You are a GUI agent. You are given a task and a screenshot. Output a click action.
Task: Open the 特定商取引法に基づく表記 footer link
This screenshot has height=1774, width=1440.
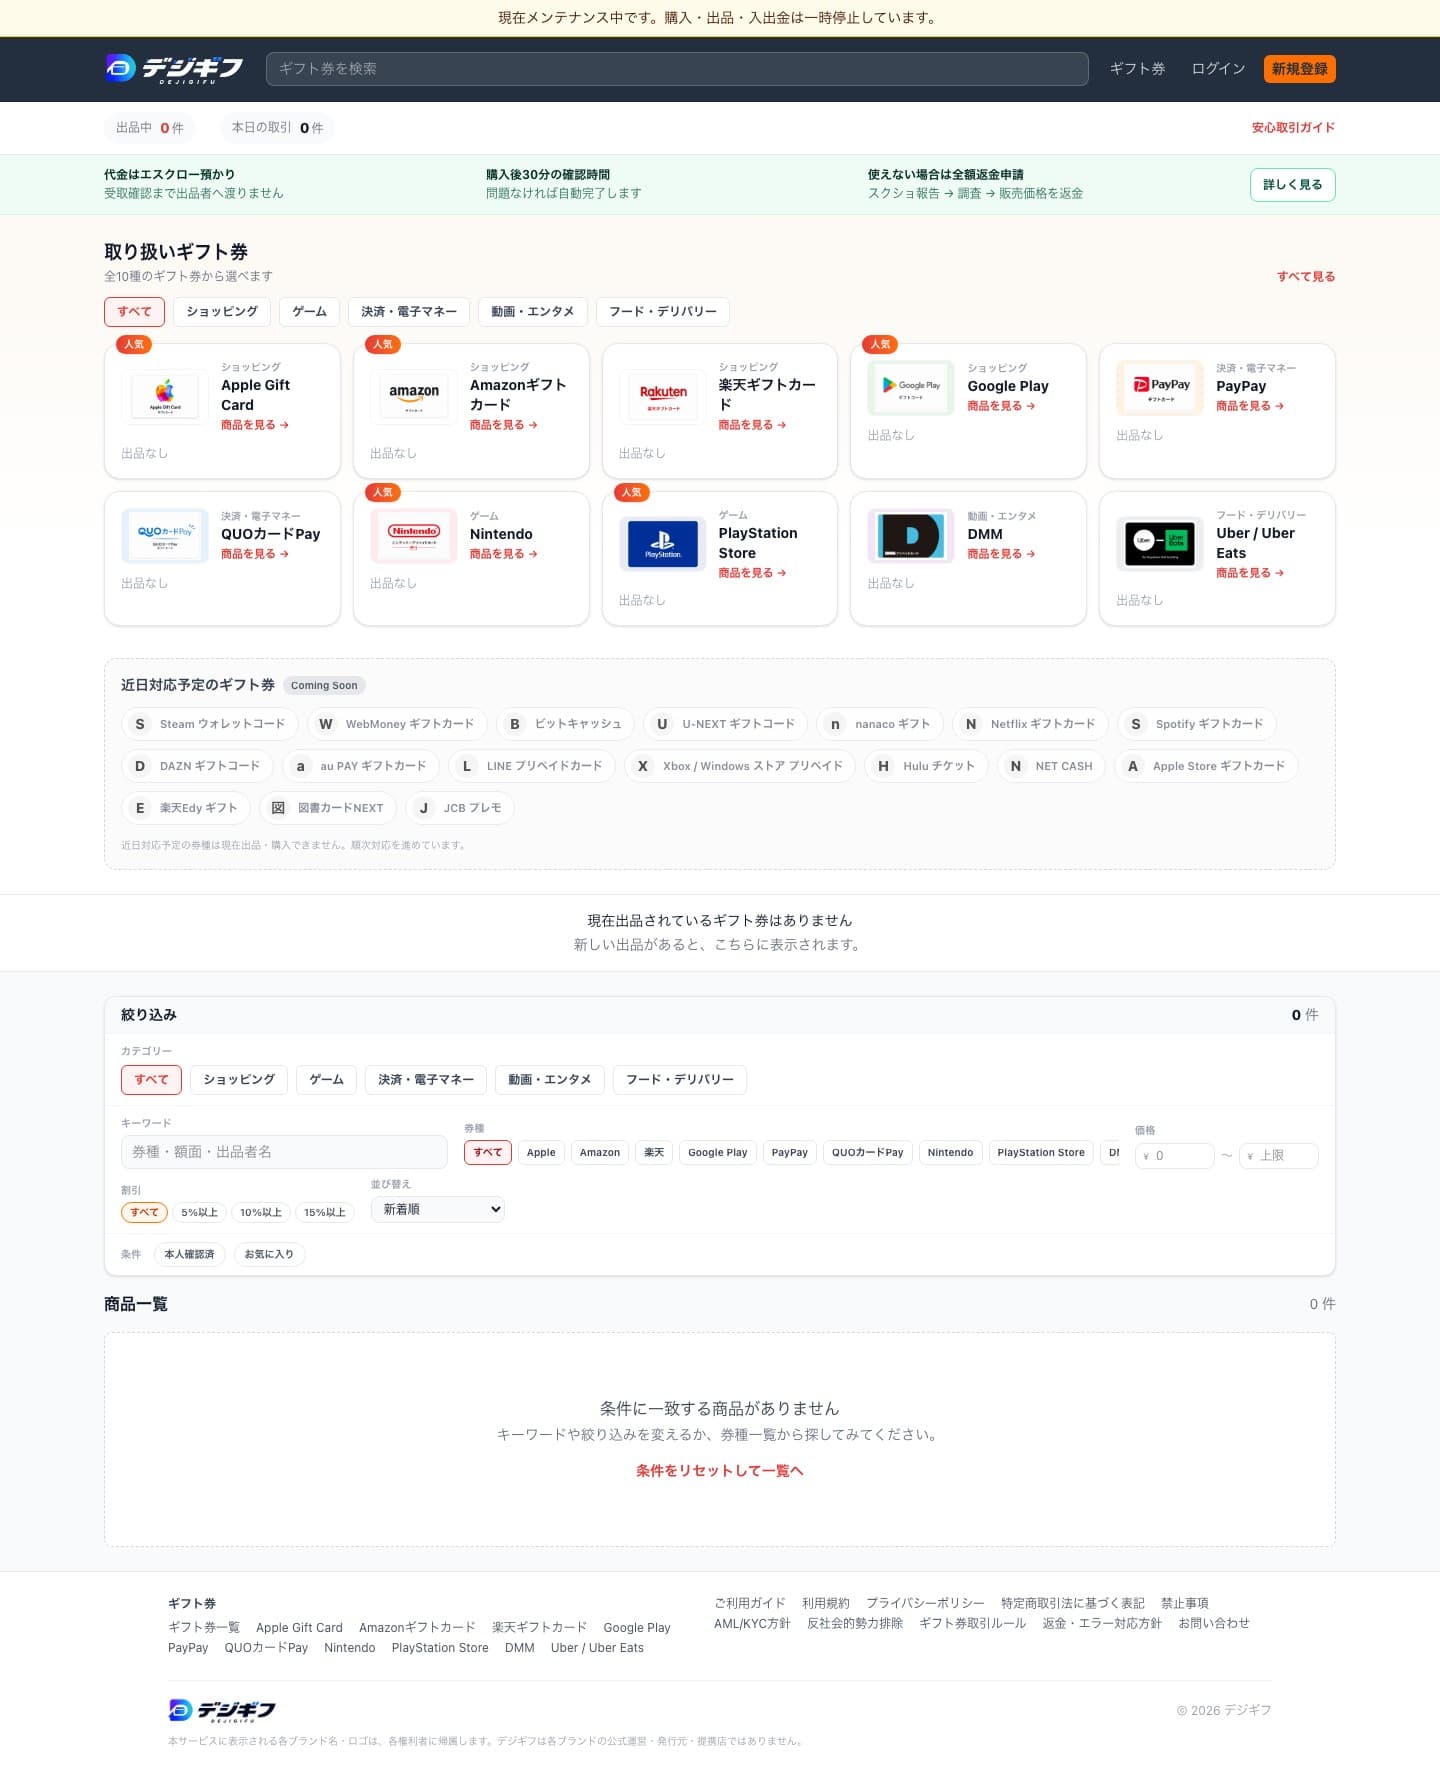point(1073,1603)
